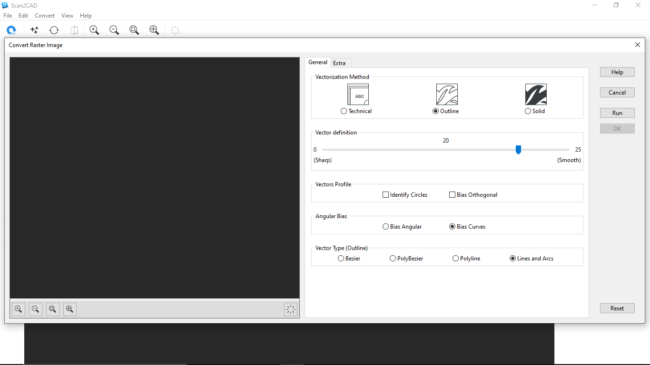Click preview zoom window icon
This screenshot has height=365, width=650.
[52, 309]
